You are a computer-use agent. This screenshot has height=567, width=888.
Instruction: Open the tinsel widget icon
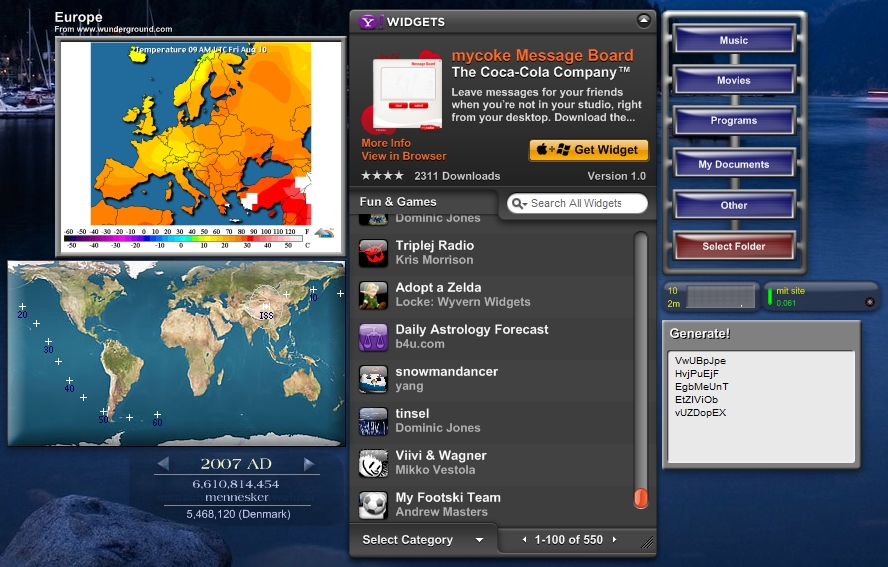373,421
